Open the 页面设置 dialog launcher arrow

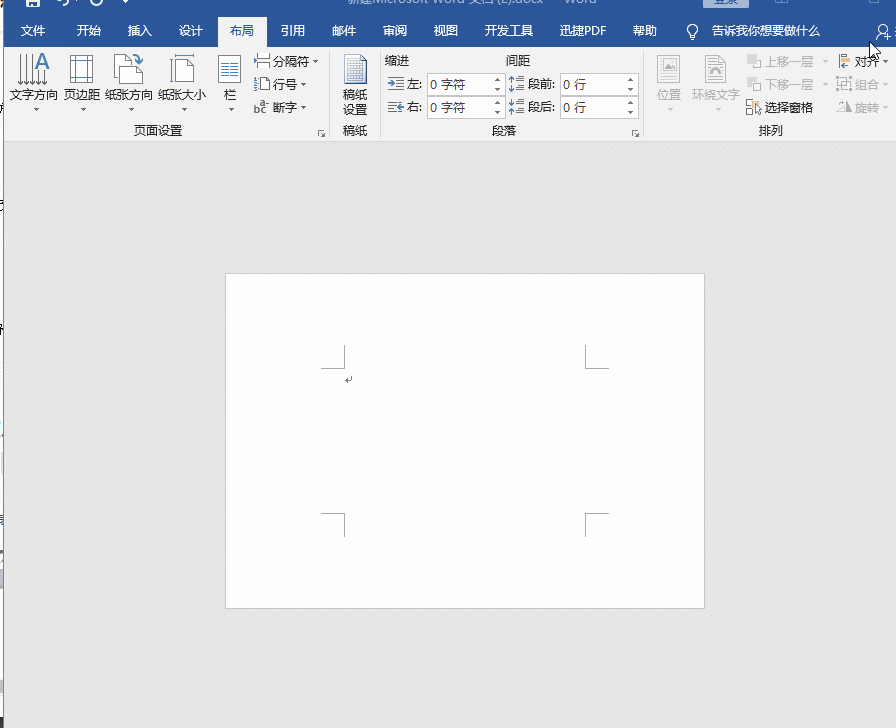tap(320, 133)
